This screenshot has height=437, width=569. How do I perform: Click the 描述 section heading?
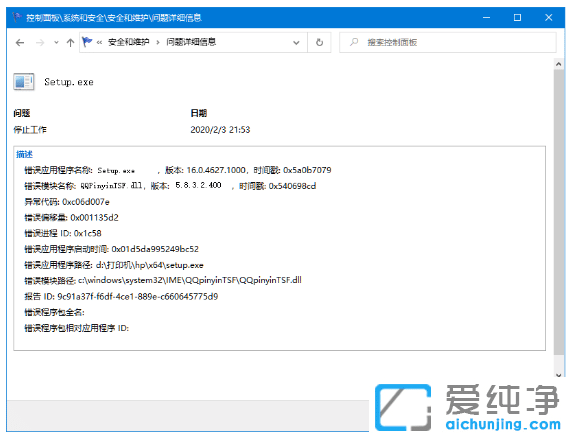pyautogui.click(x=24, y=154)
